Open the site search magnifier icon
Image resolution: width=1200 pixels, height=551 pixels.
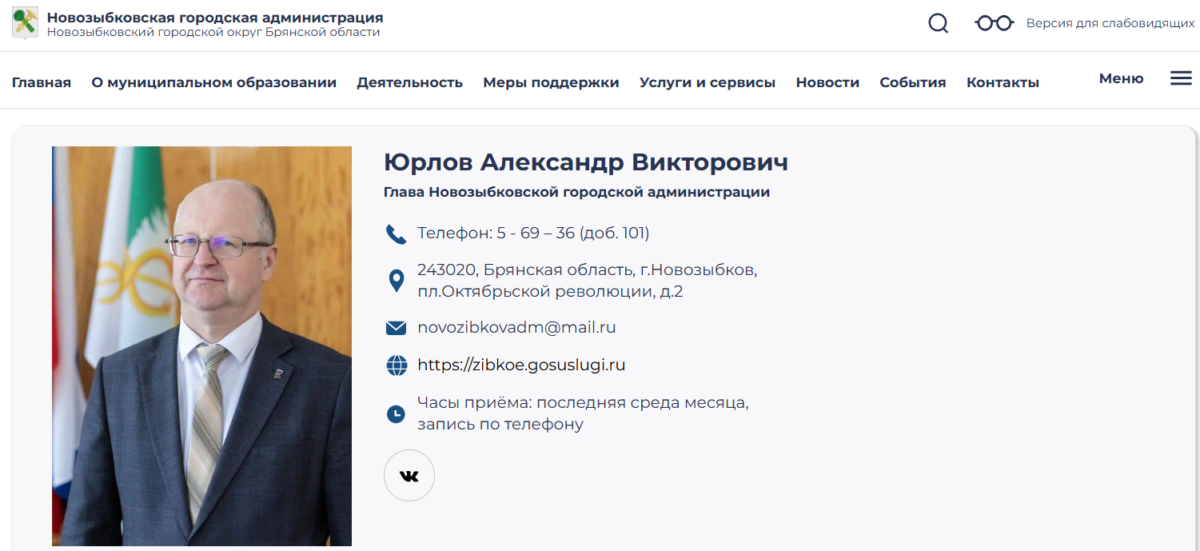coord(938,23)
